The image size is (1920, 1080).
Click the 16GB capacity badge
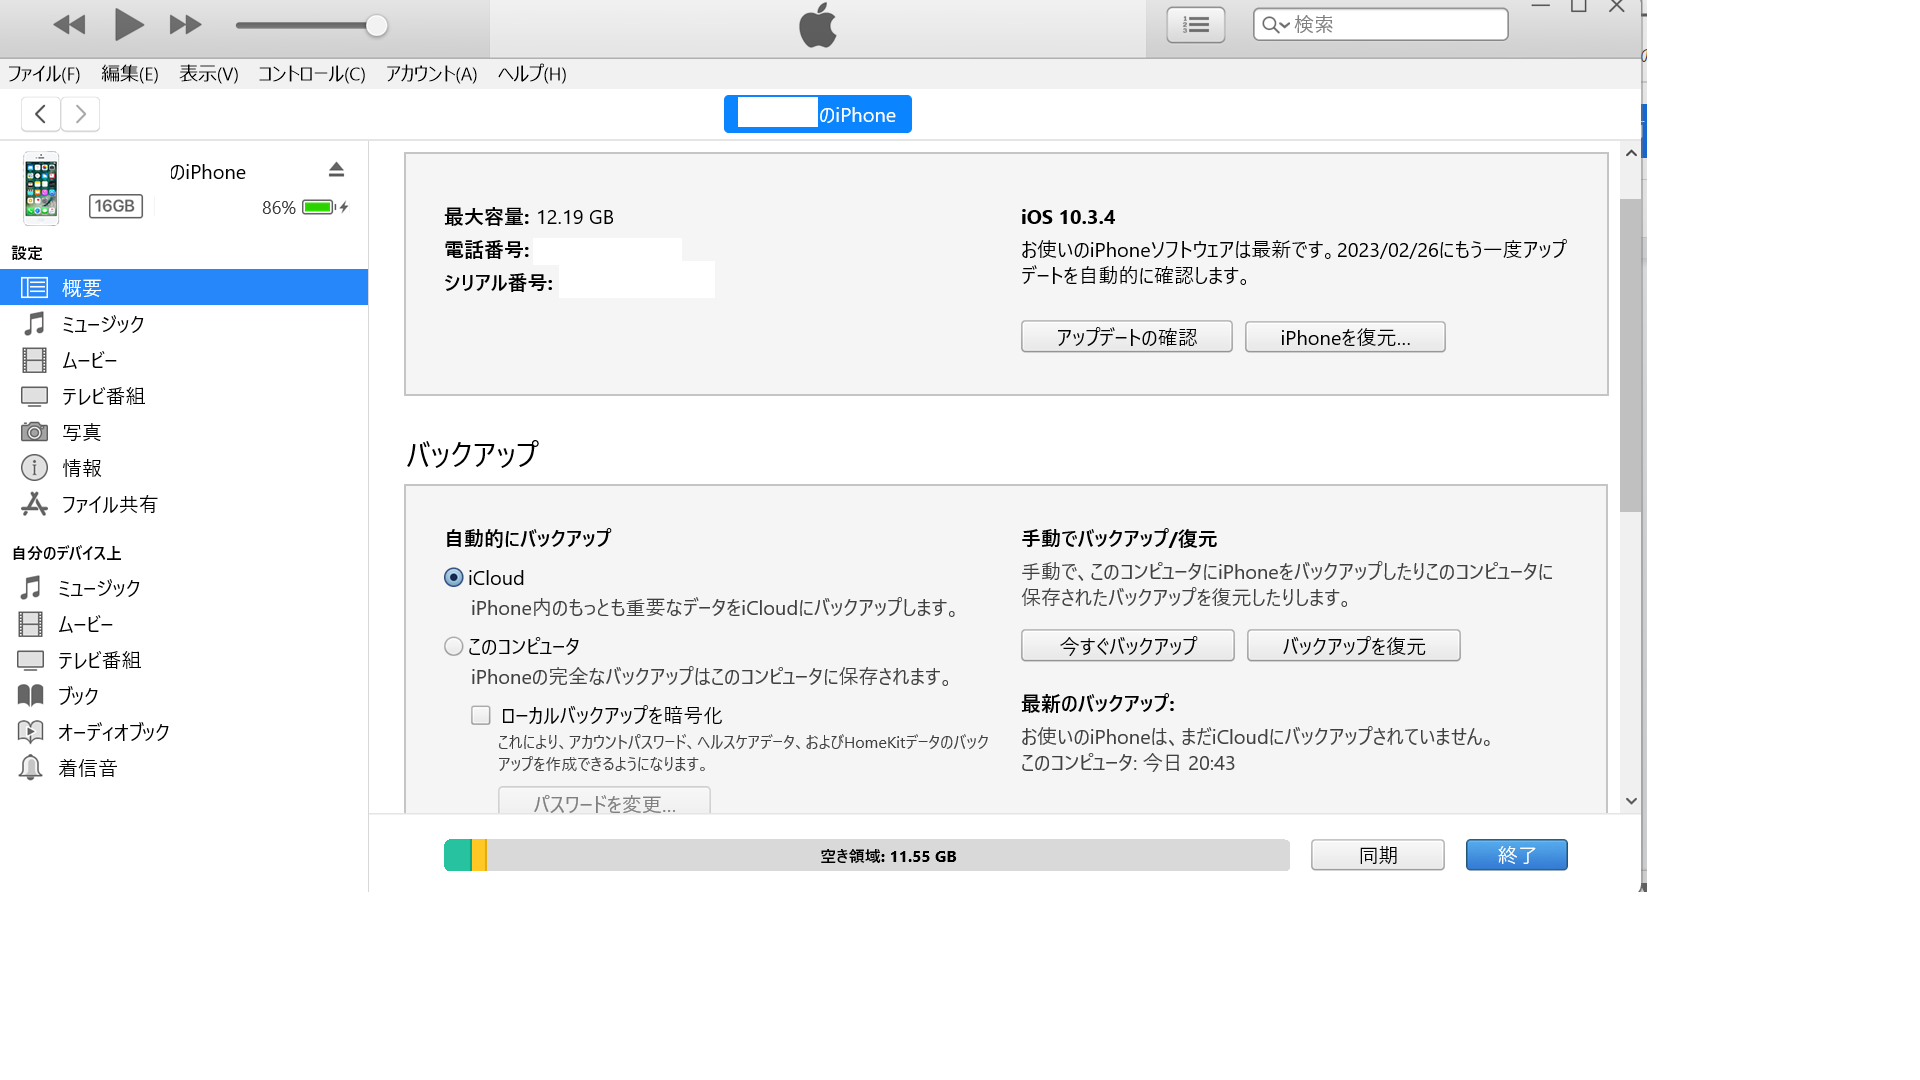[x=115, y=206]
